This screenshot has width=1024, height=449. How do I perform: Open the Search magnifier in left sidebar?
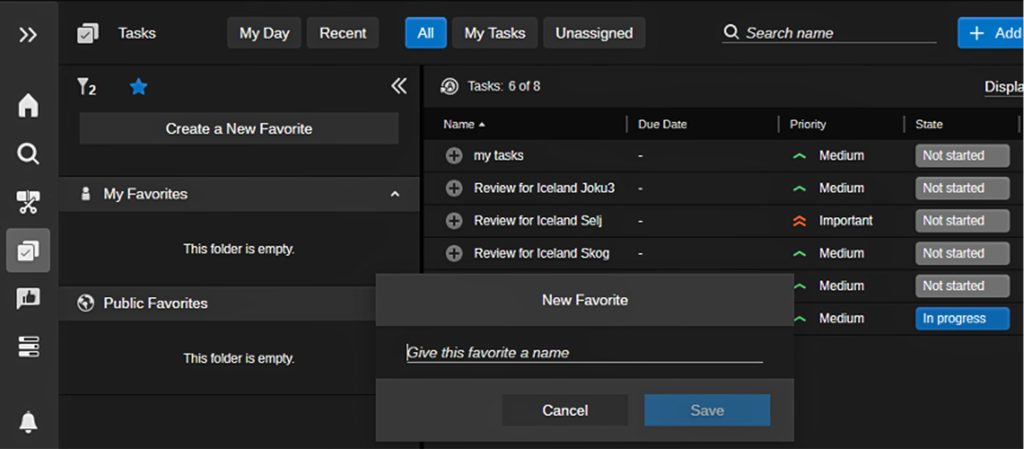coord(28,154)
